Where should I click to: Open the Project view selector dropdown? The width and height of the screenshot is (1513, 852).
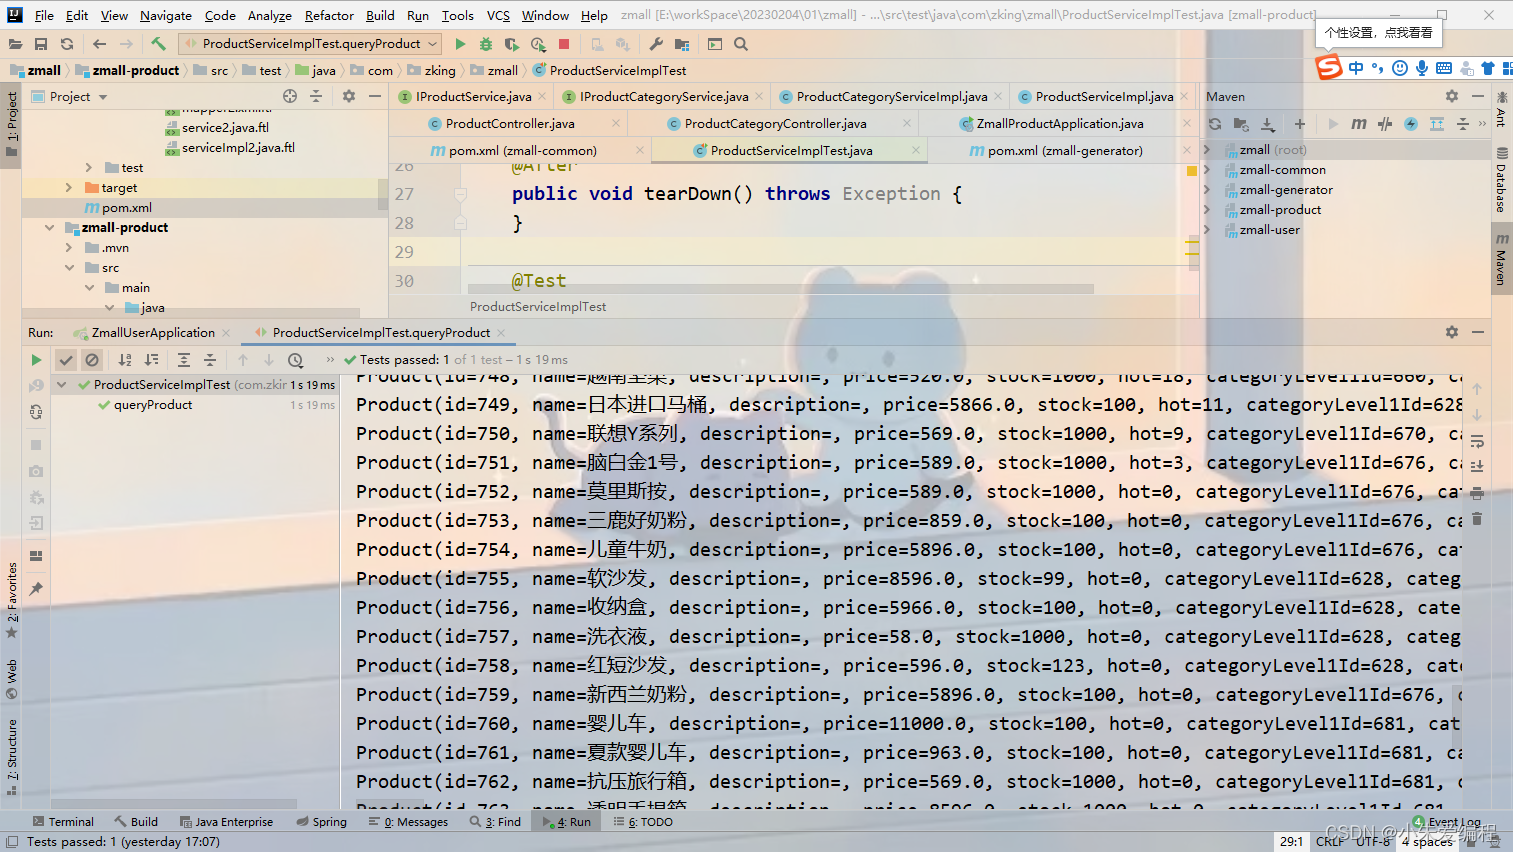click(69, 96)
